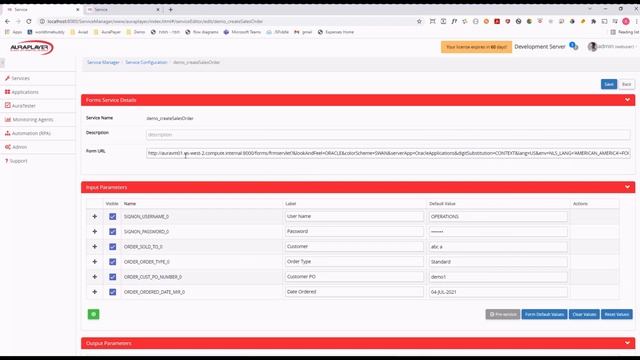Uncheck Visible for ORDER_ORDERED_DATE_MIR_0
The width and height of the screenshot is (640, 360).
112,292
